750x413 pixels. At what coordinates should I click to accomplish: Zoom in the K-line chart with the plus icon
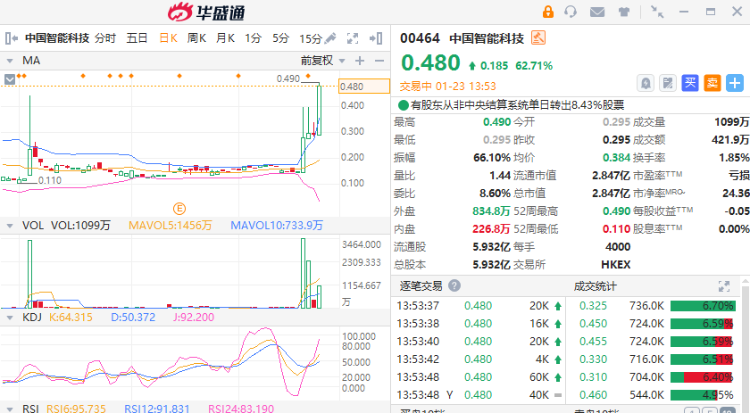(x=360, y=61)
